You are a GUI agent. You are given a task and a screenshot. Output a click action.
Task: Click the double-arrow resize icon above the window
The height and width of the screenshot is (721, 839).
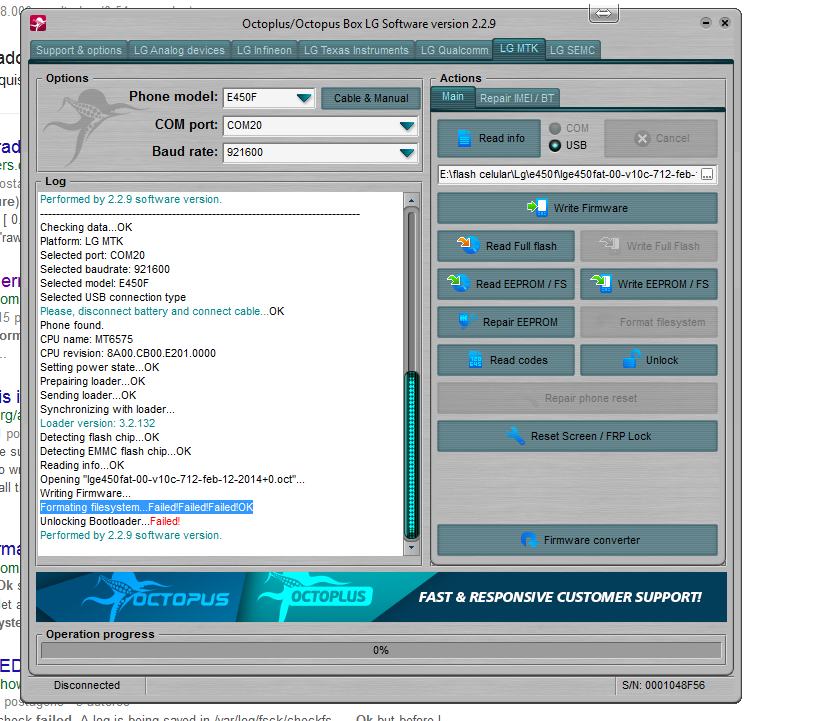(604, 13)
